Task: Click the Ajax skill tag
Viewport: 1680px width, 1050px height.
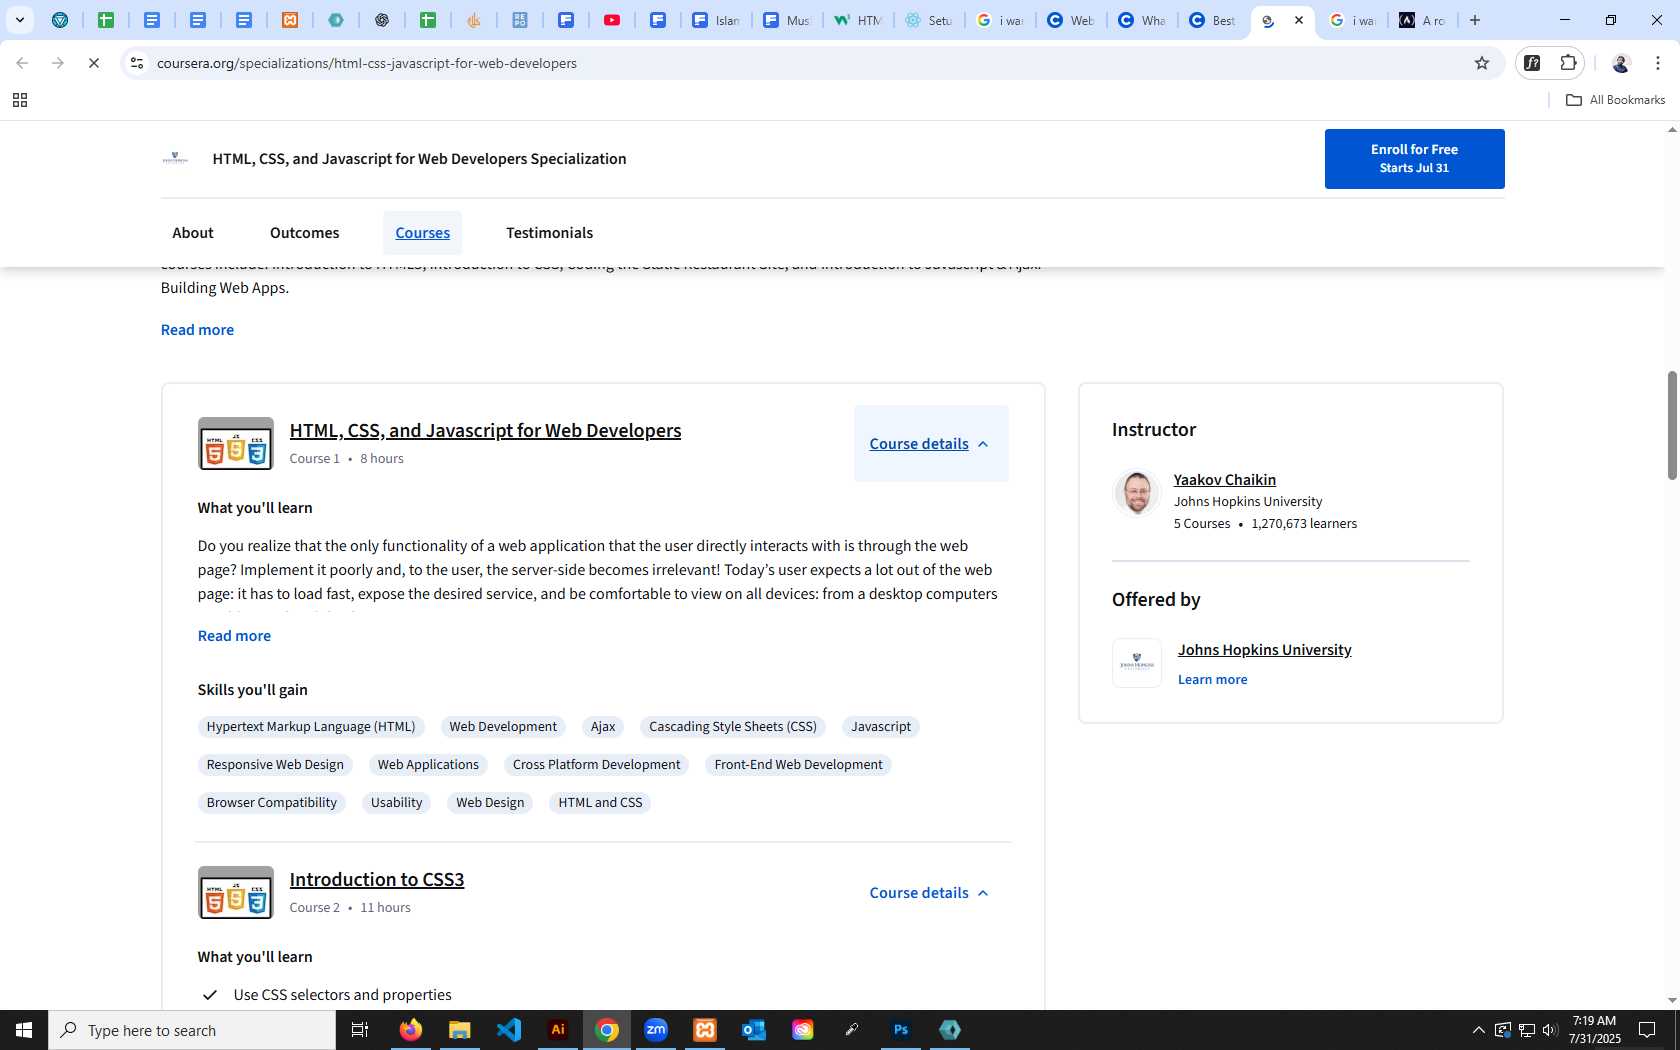Action: 603,727
